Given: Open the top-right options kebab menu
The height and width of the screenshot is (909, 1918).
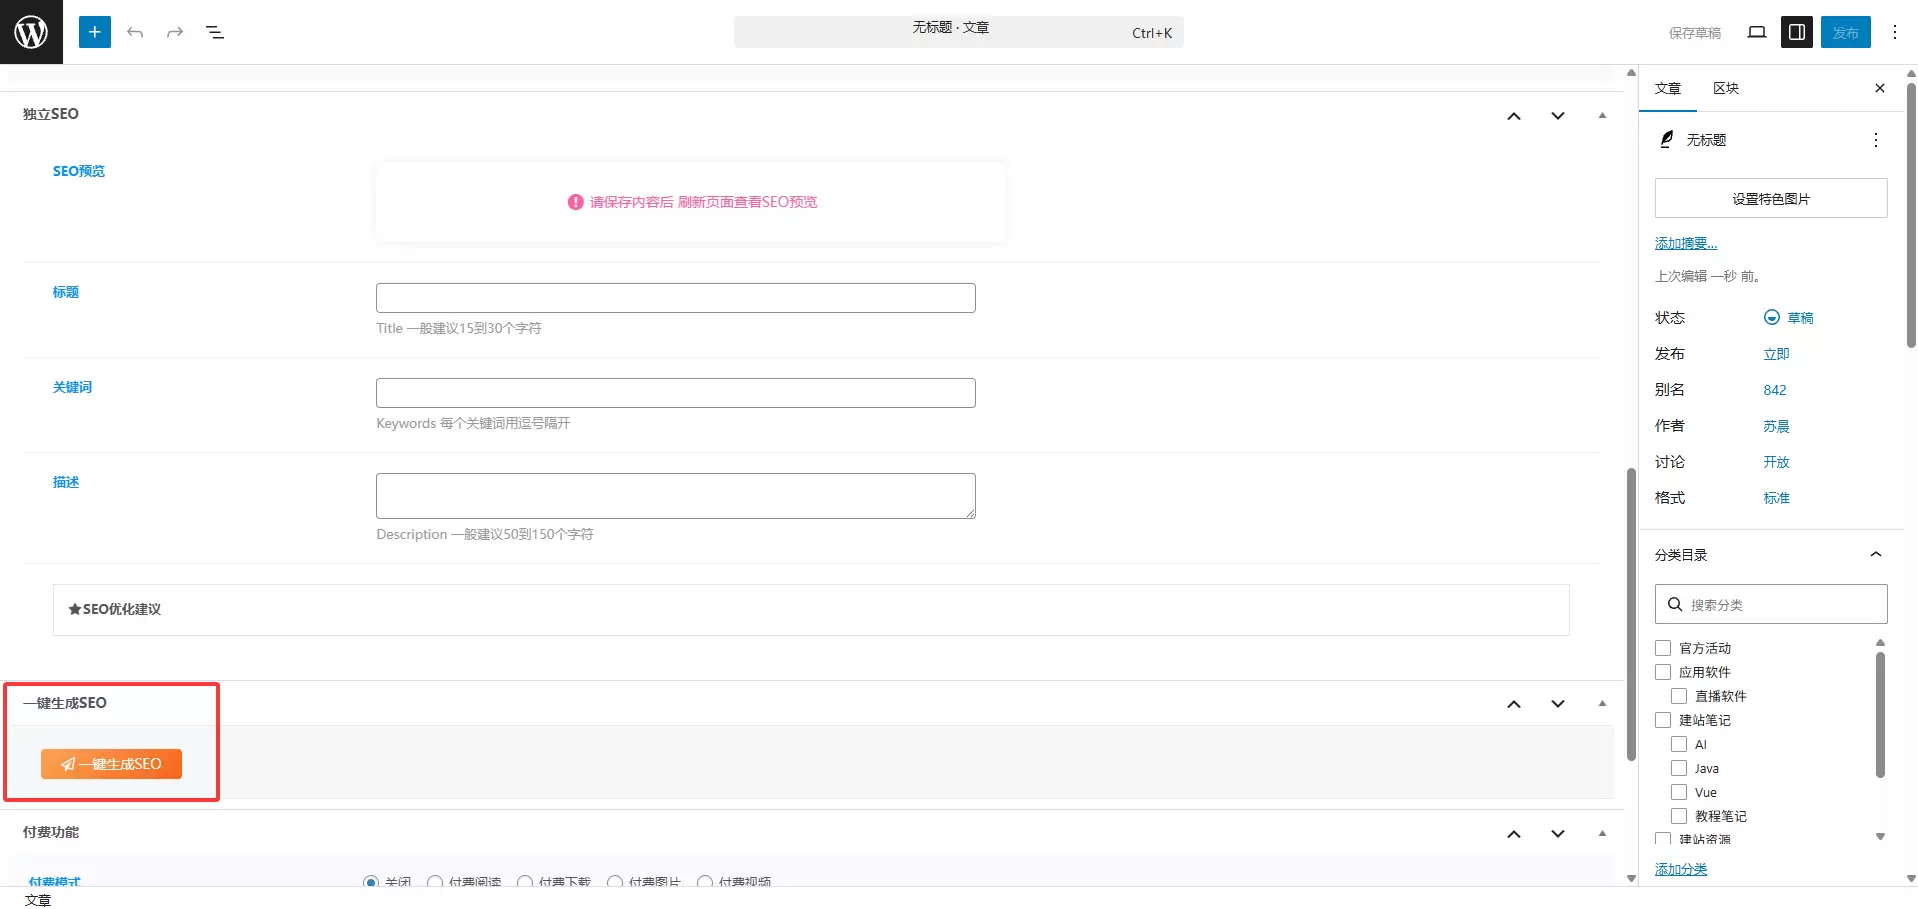Looking at the screenshot, I should click(x=1894, y=32).
